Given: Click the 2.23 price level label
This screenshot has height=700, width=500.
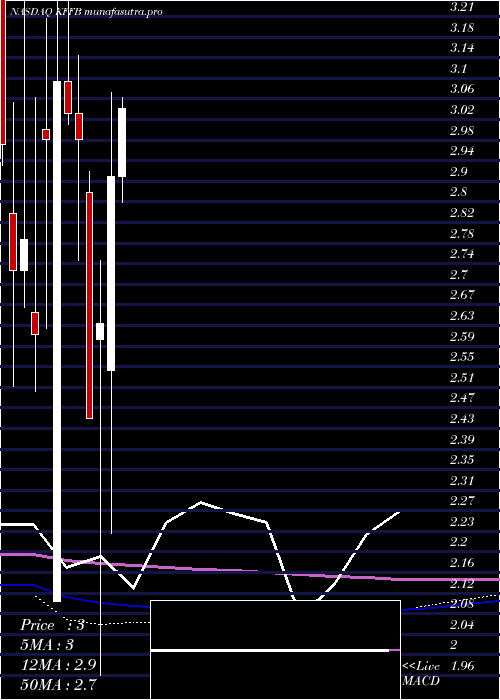Looking at the screenshot, I should point(462,521).
